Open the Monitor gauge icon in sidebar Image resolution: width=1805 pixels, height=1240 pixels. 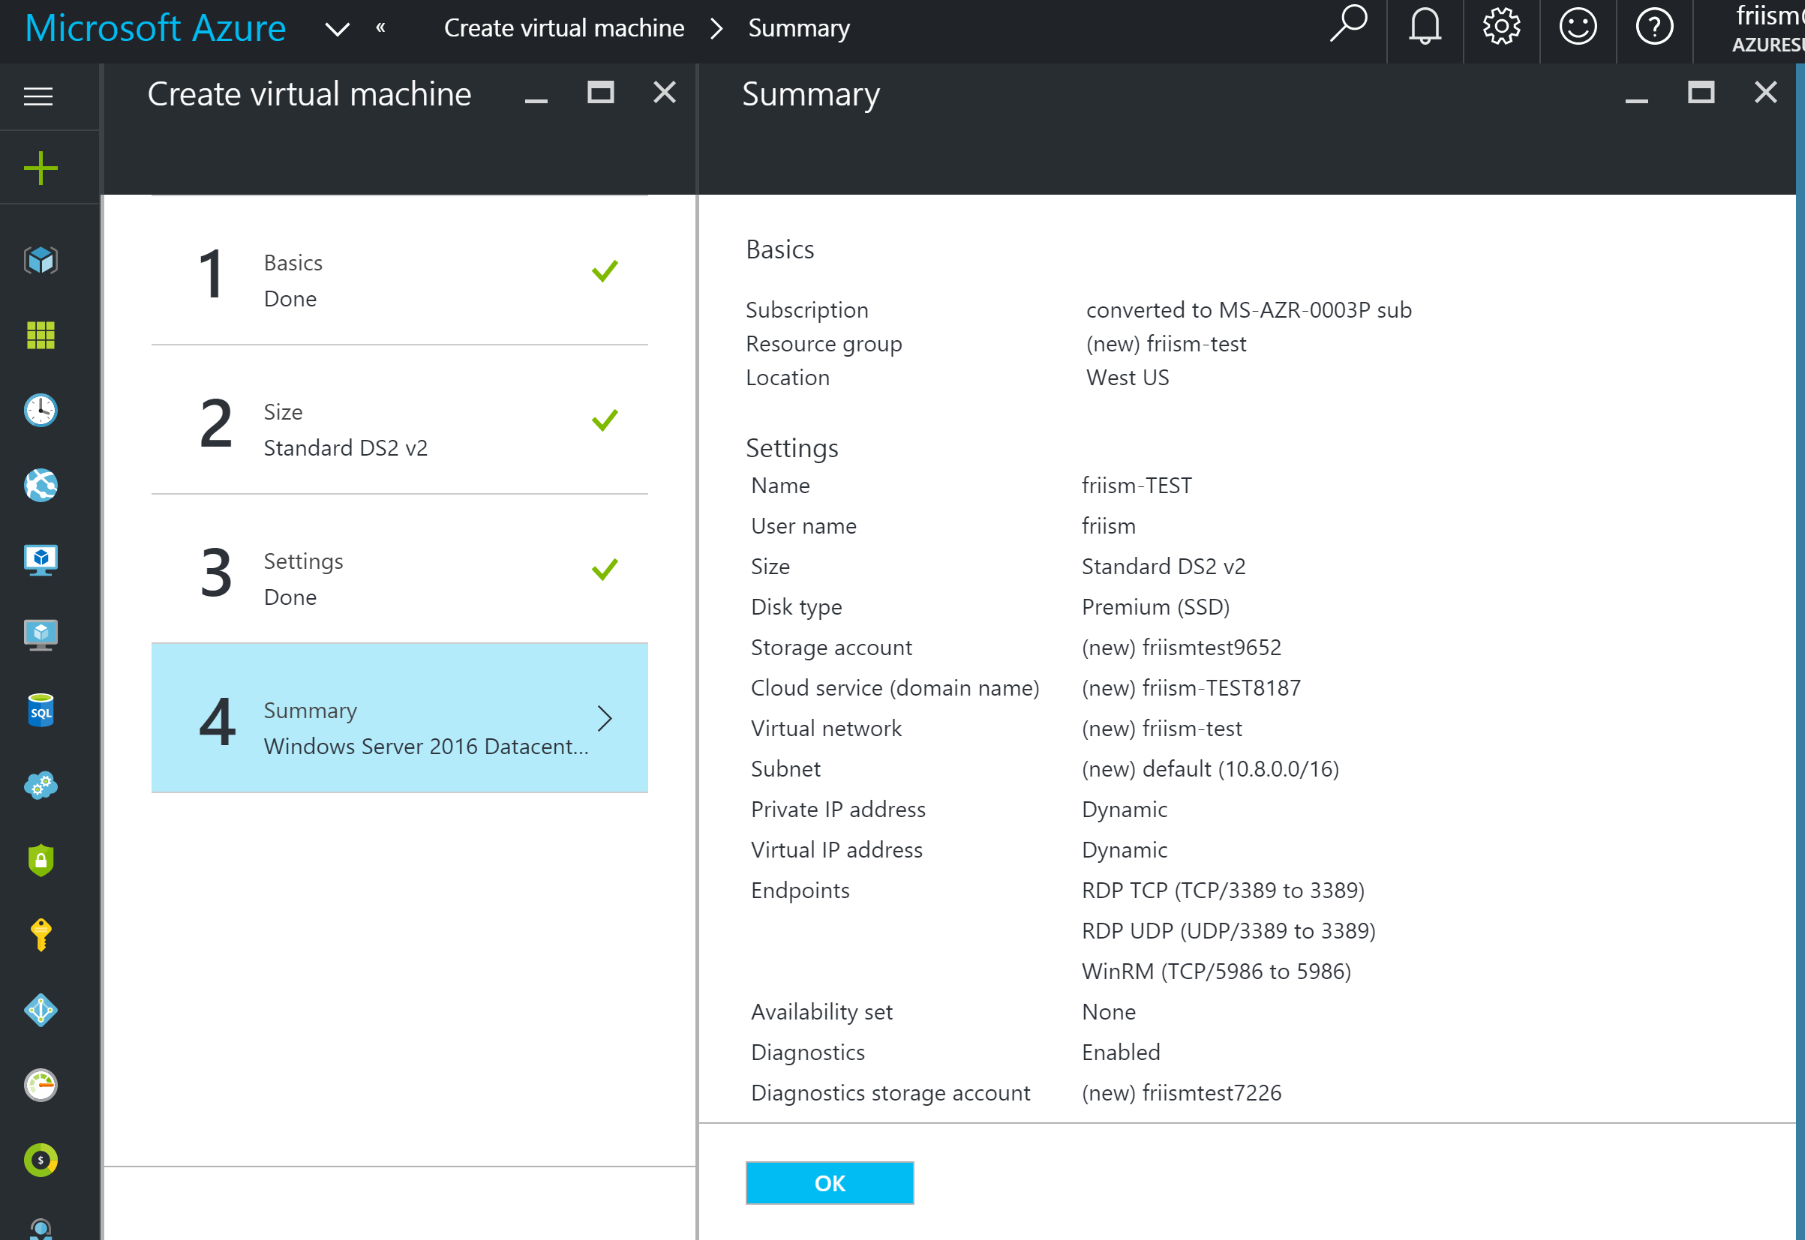40,1085
